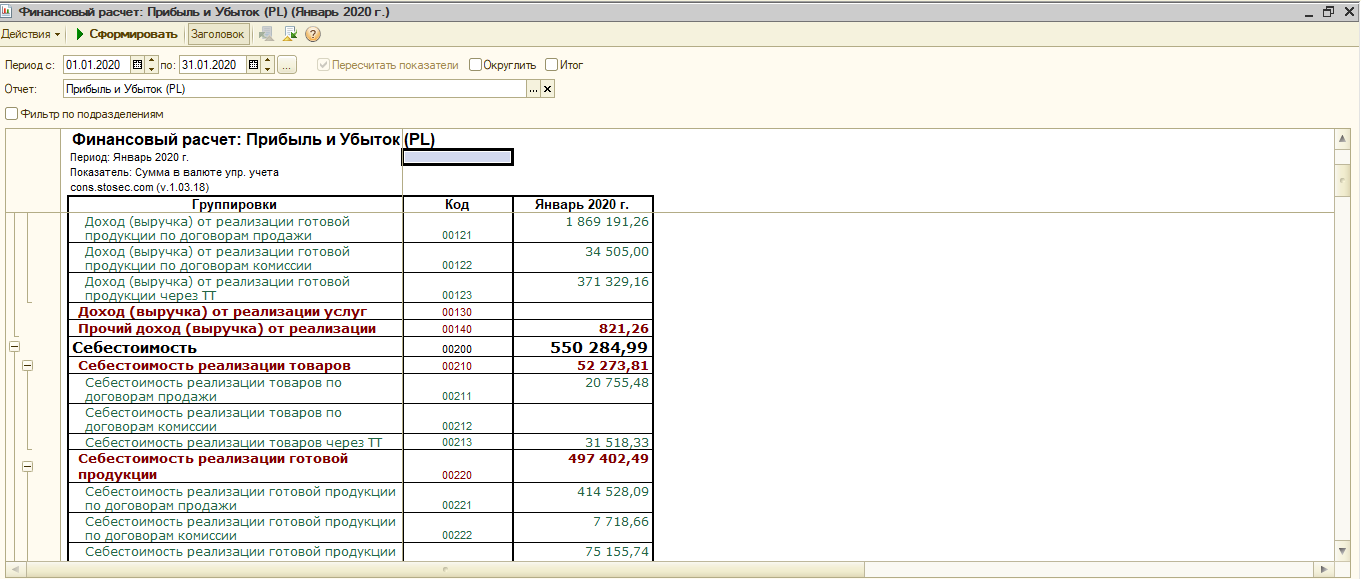1361x579 pixels.
Task: Collapse Себестоимость реализации товаров group
Action: [x=27, y=366]
